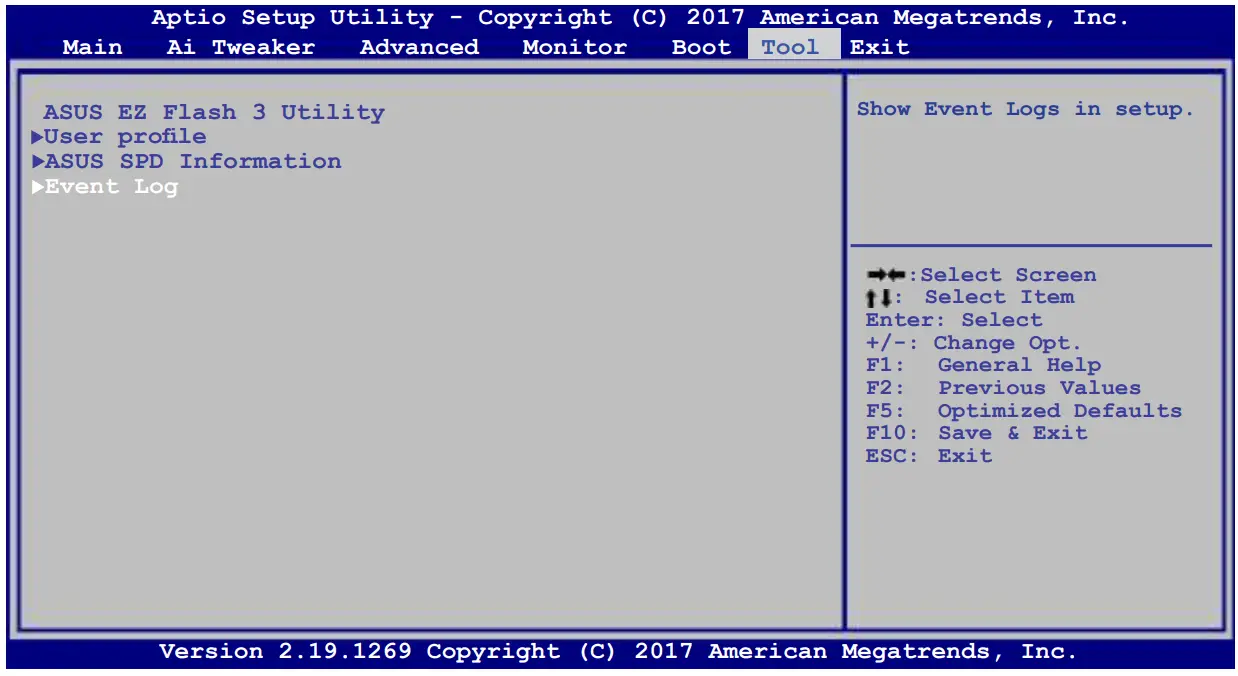Viewport: 1238px width, 676px height.
Task: Expand the ASUS SPD Information triangle
Action: click(37, 161)
